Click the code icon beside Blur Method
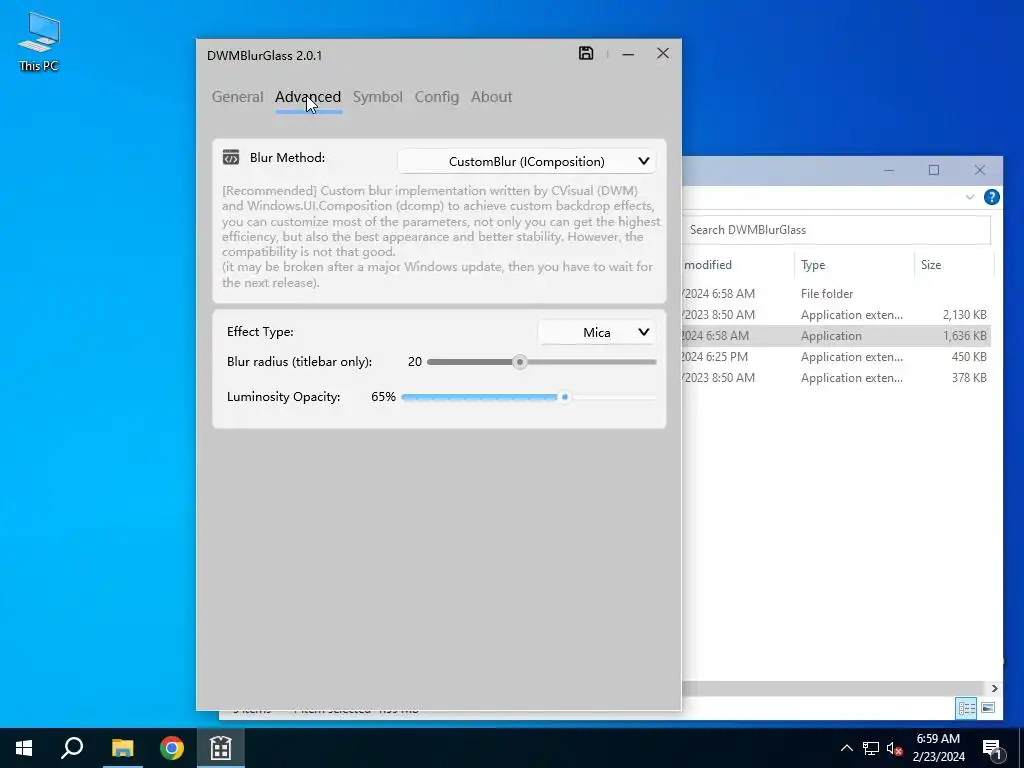Viewport: 1024px width, 768px height. coord(231,157)
